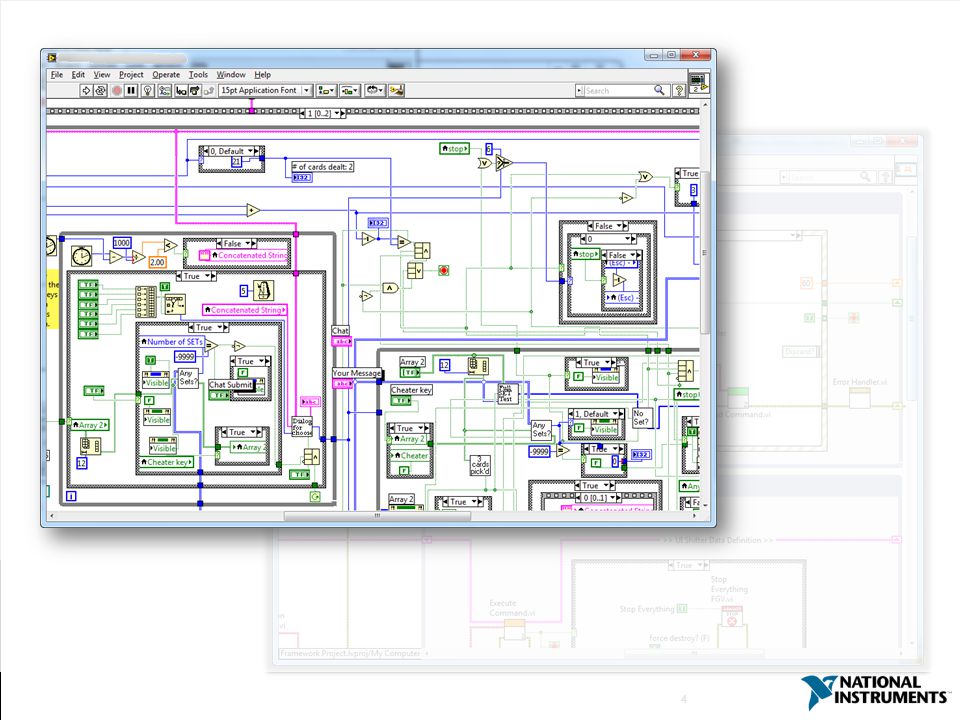Select the loop conditional terminal
Screen dimensions: 960x720
coord(315,497)
